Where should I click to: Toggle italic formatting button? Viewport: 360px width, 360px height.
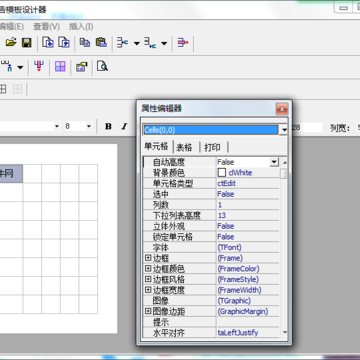pos(124,126)
